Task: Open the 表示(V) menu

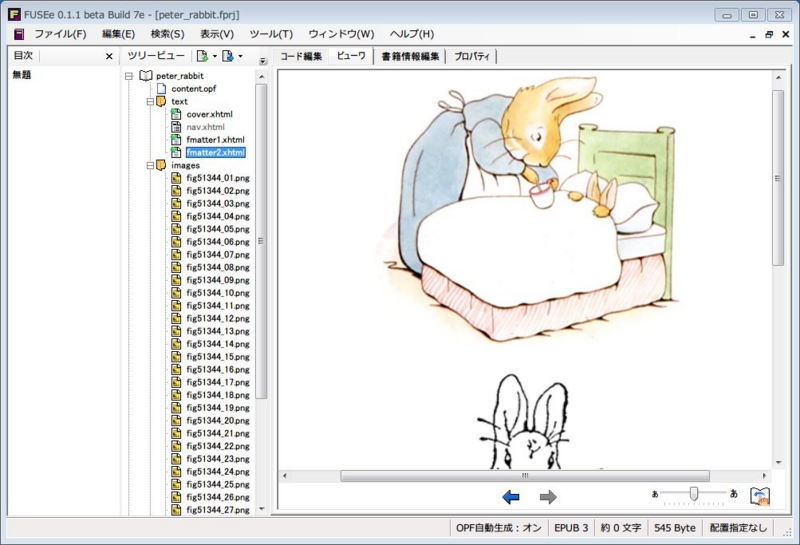Action: coord(217,34)
